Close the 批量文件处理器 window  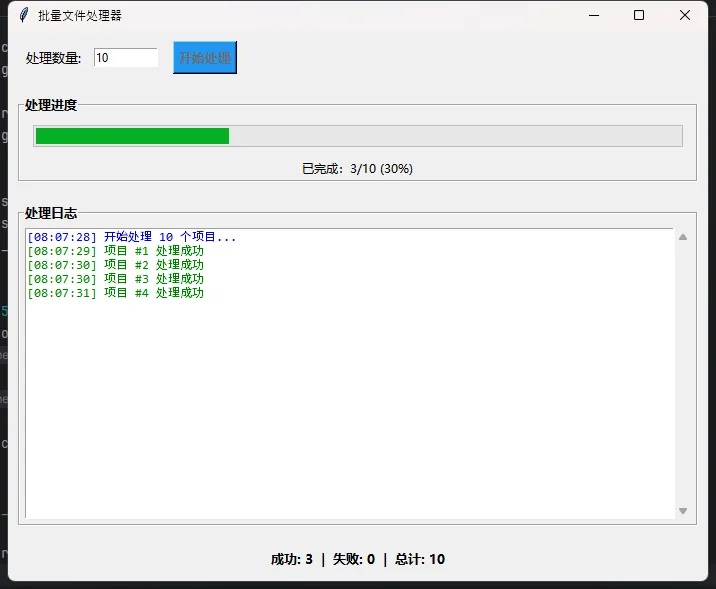pyautogui.click(x=685, y=15)
